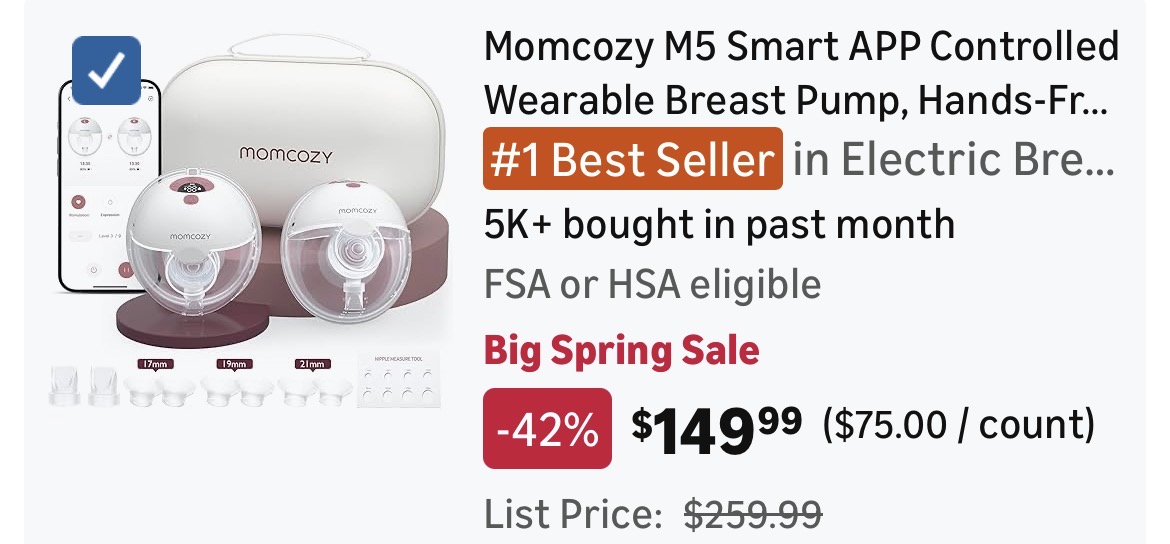Click the ($75.00 / count) unit price
This screenshot has height=544, width=1170.
[958, 426]
